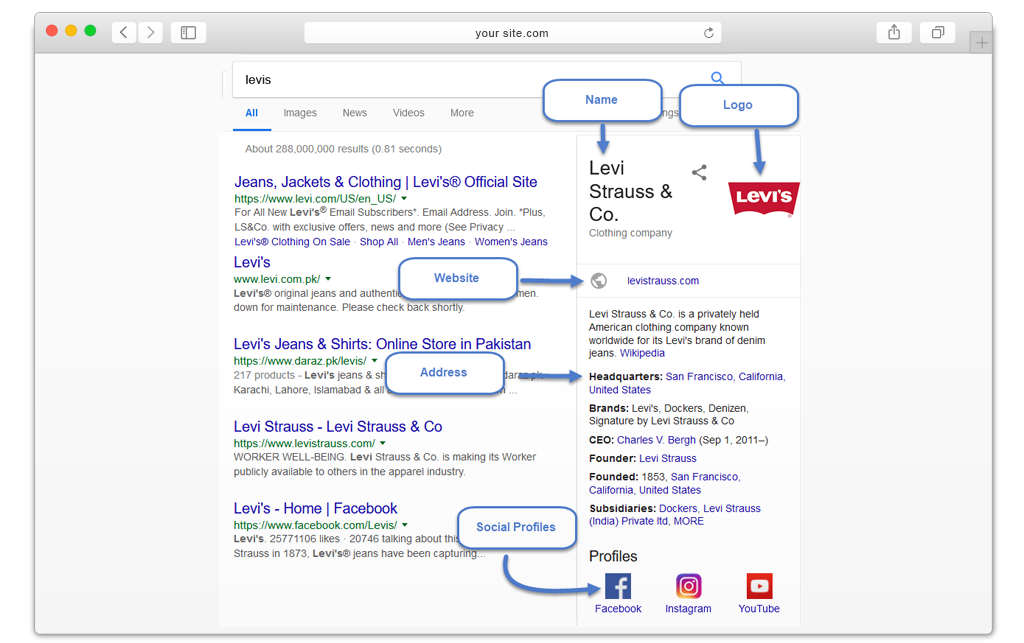Toggle the browser sidebar button
The width and height of the screenshot is (1024, 643).
(188, 32)
